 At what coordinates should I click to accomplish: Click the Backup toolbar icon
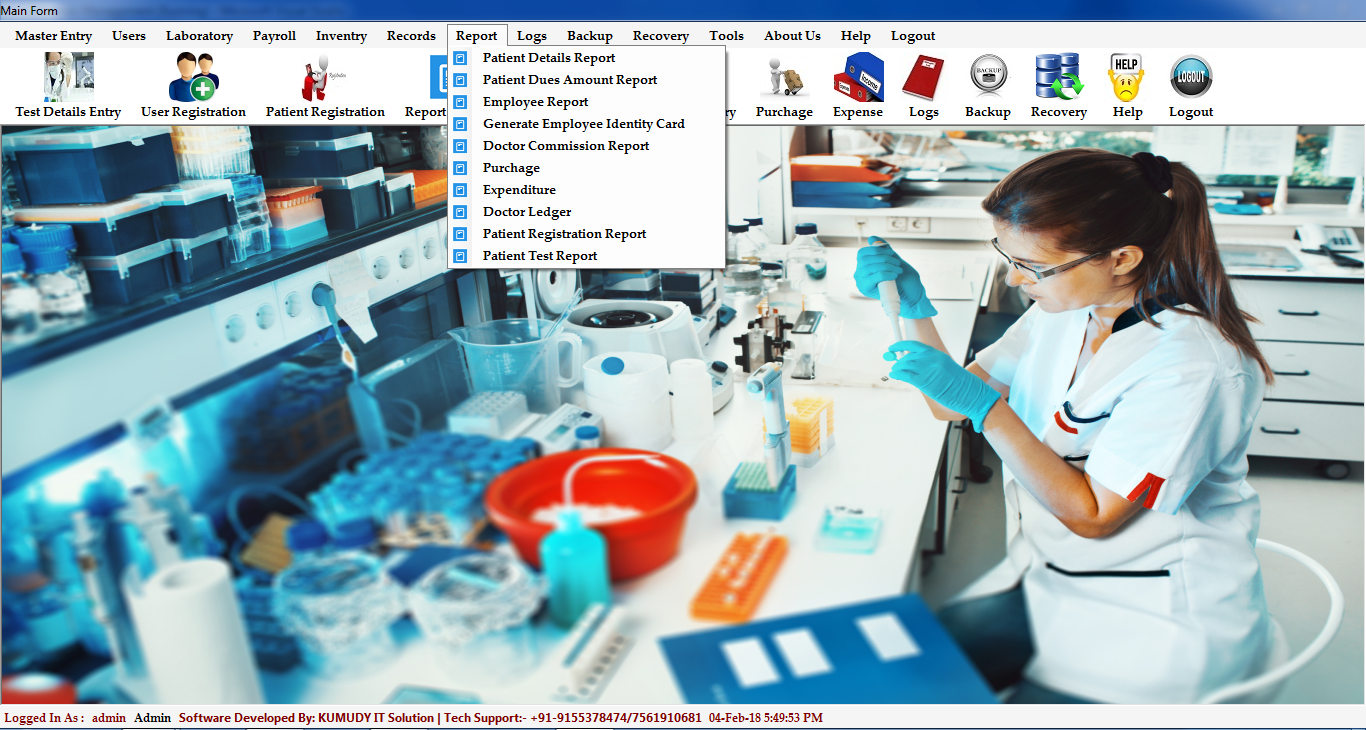pos(988,78)
